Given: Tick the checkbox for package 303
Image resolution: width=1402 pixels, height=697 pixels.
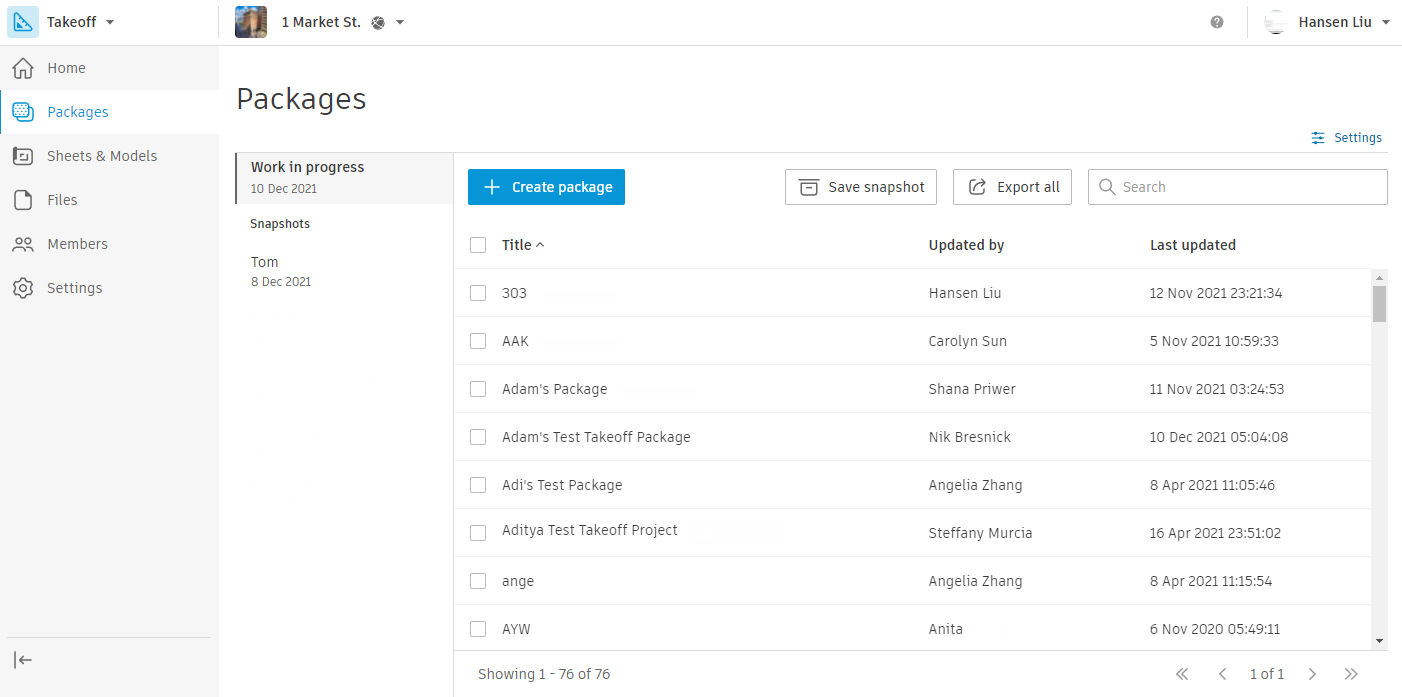Looking at the screenshot, I should coord(478,293).
